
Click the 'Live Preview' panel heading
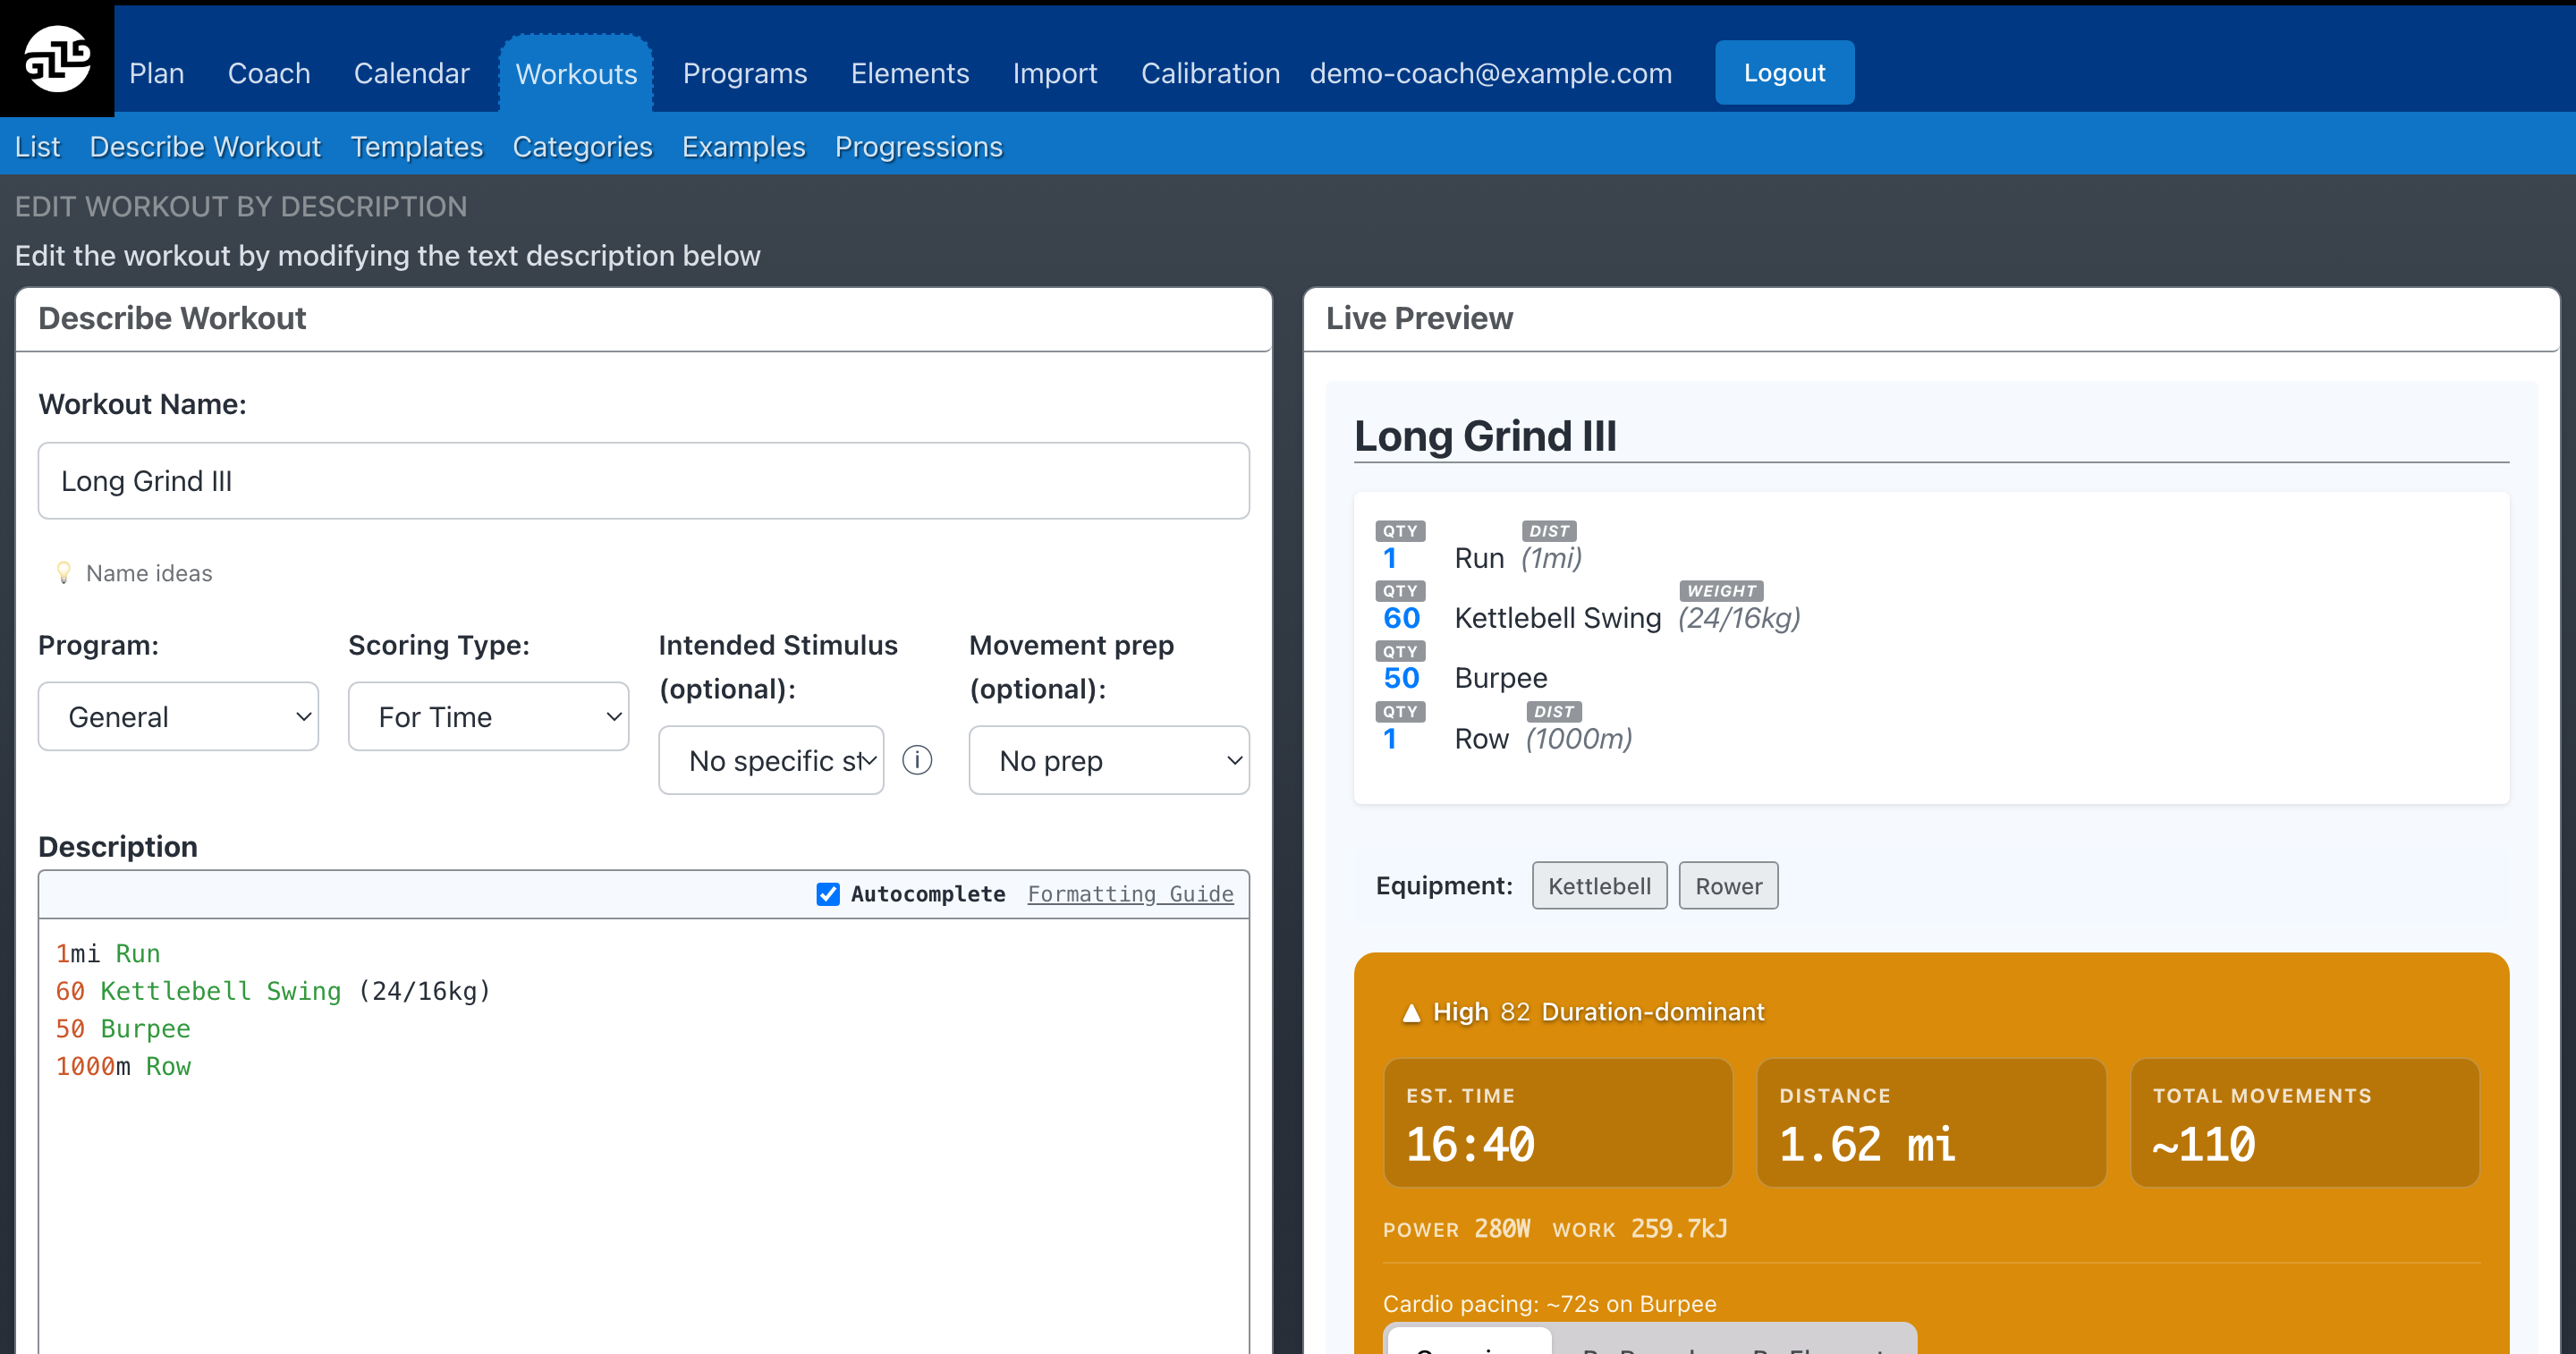pos(1419,318)
